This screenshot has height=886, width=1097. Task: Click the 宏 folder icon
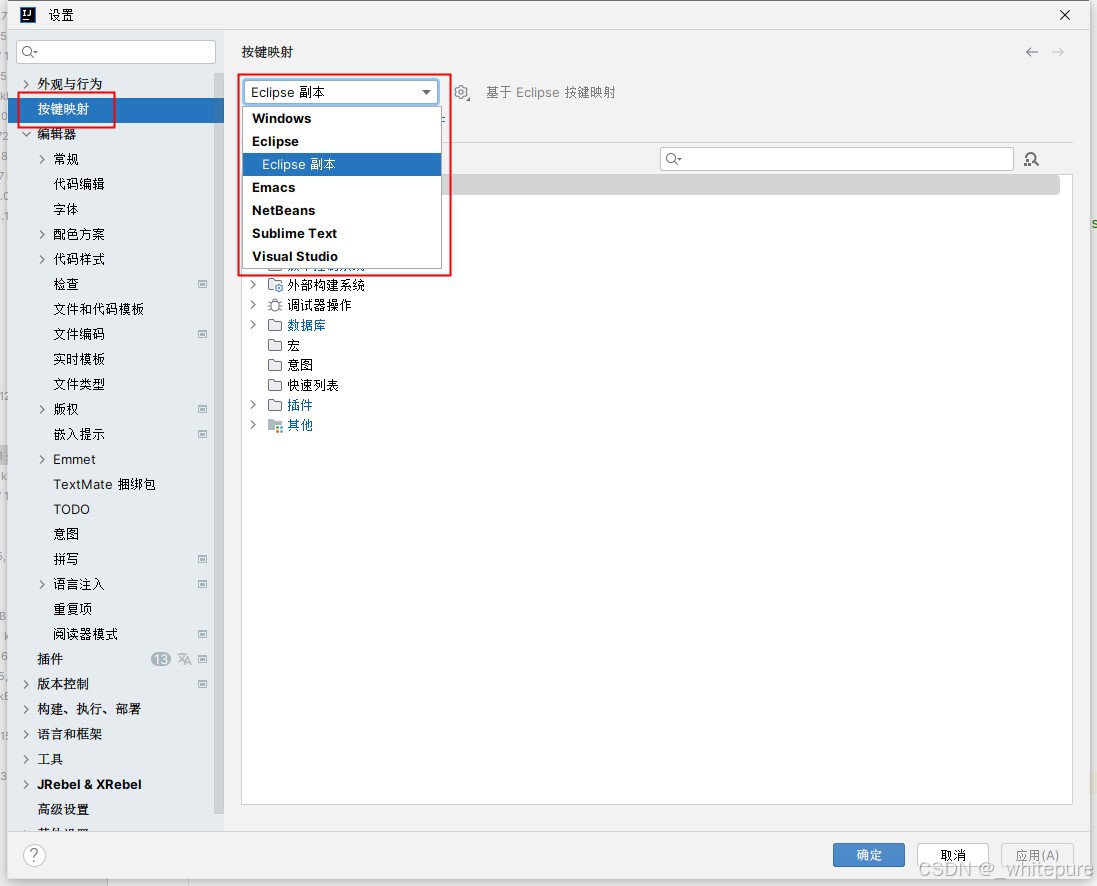pyautogui.click(x=275, y=345)
